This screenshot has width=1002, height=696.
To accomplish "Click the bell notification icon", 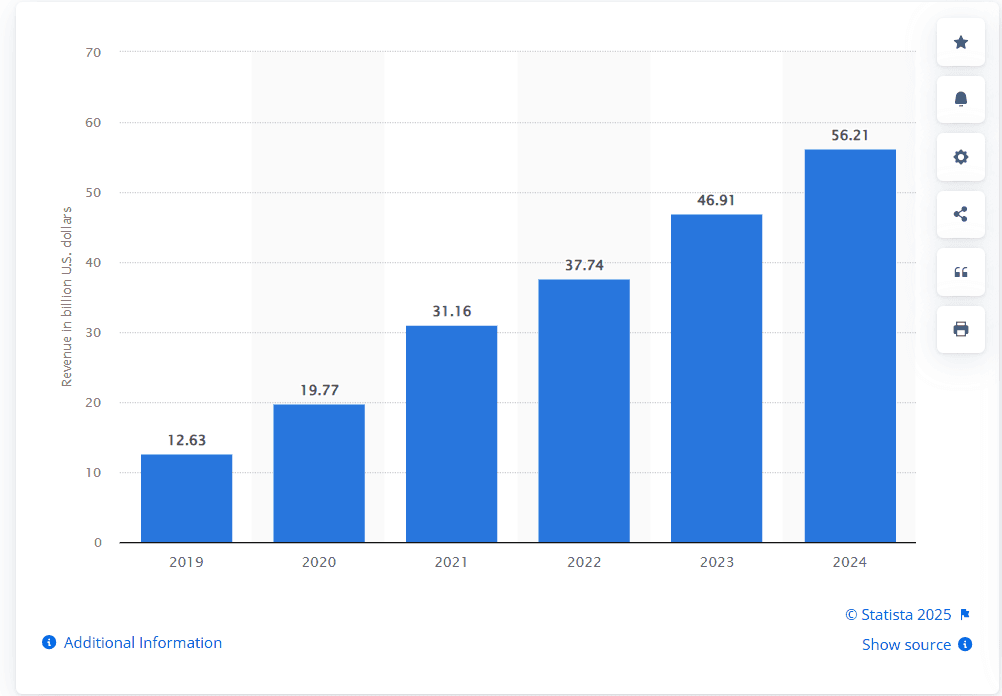I will click(x=960, y=99).
